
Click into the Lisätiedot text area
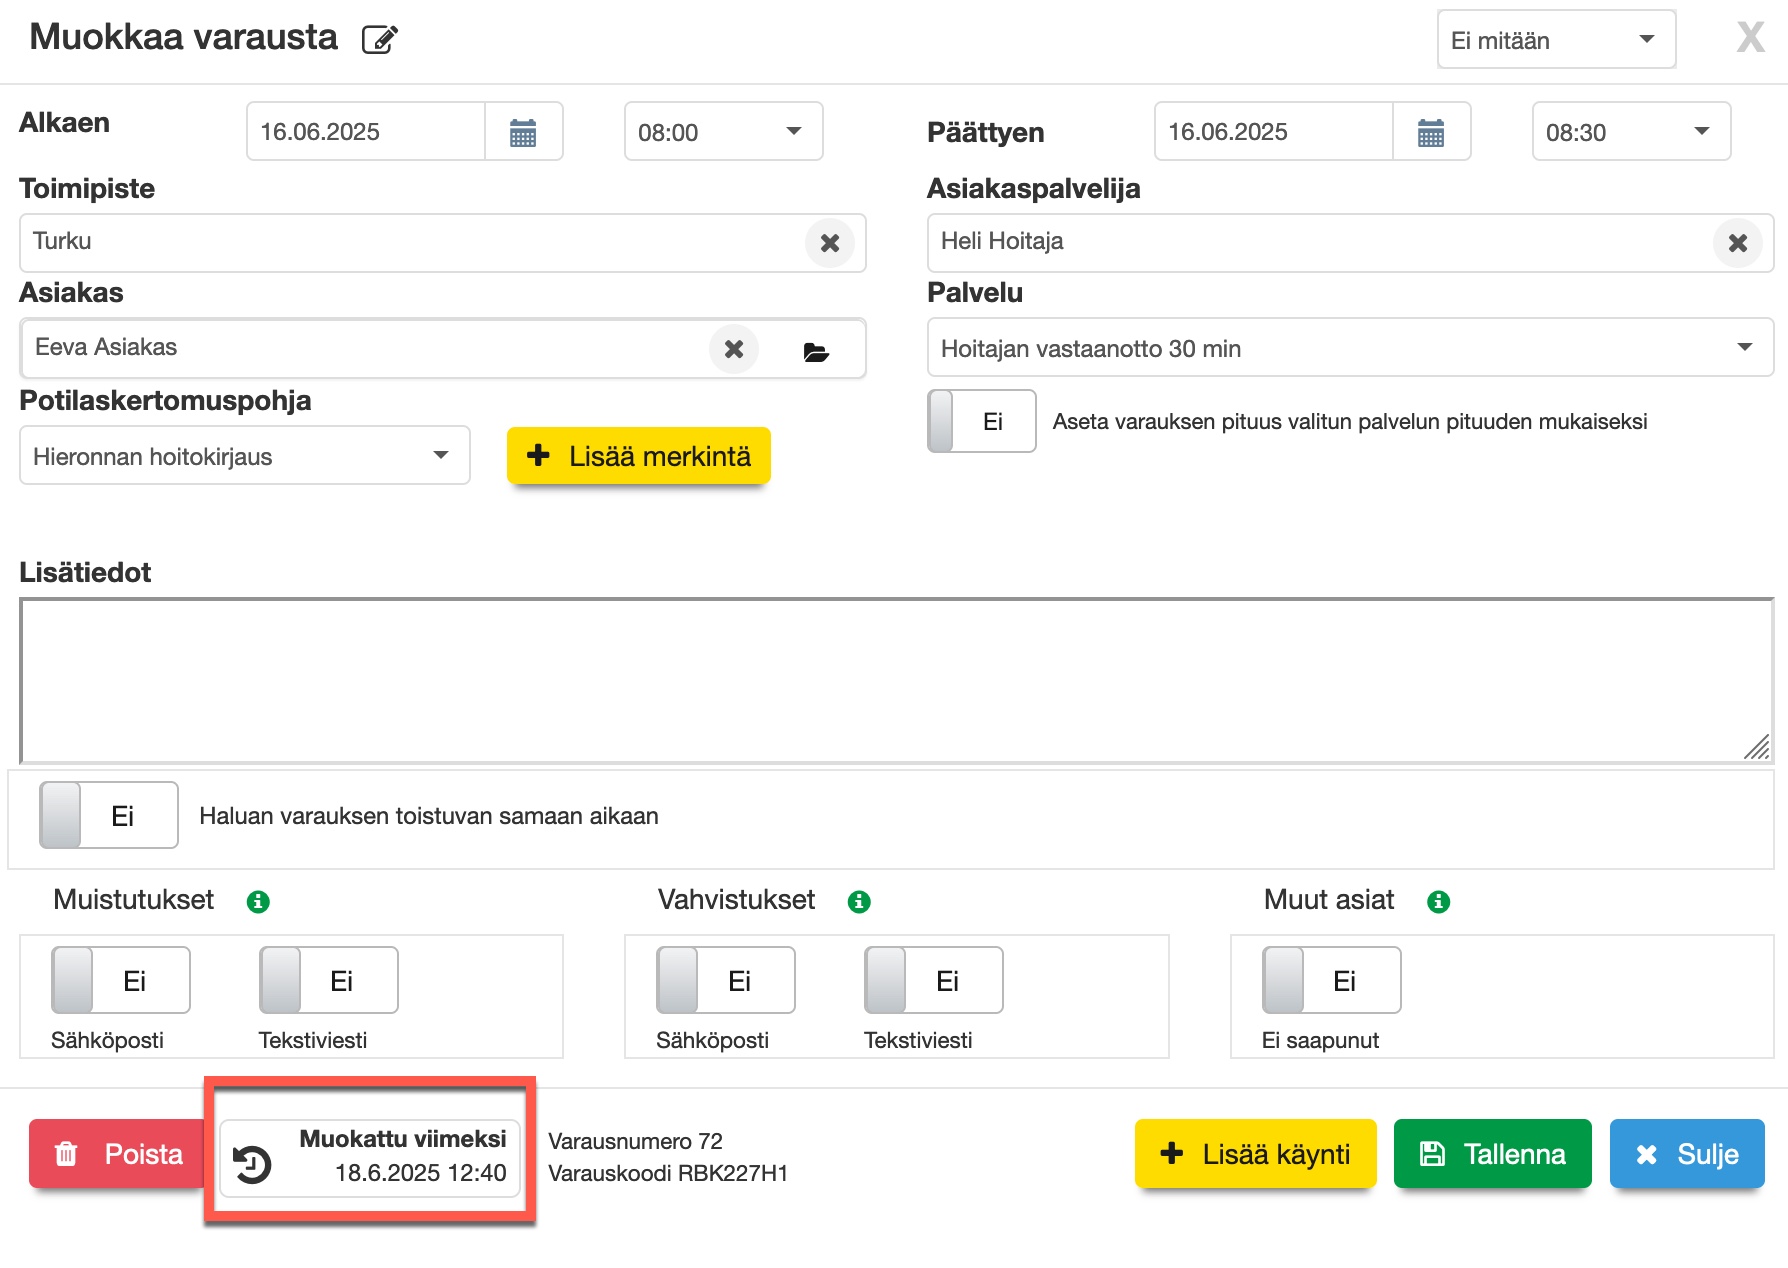(895, 681)
